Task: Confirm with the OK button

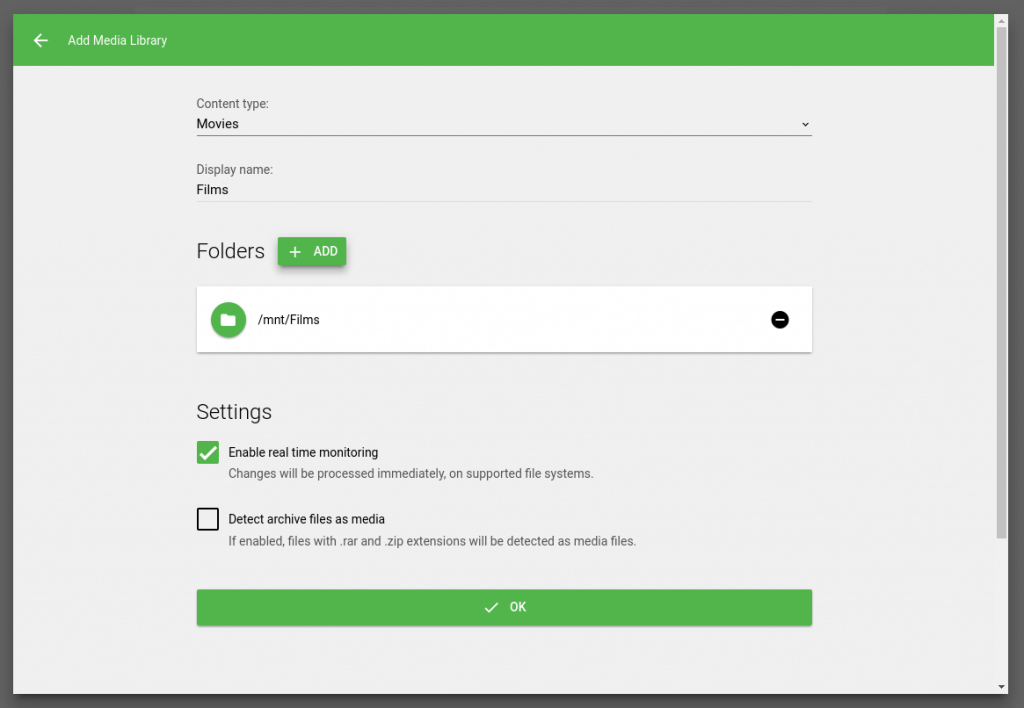Action: click(x=504, y=607)
